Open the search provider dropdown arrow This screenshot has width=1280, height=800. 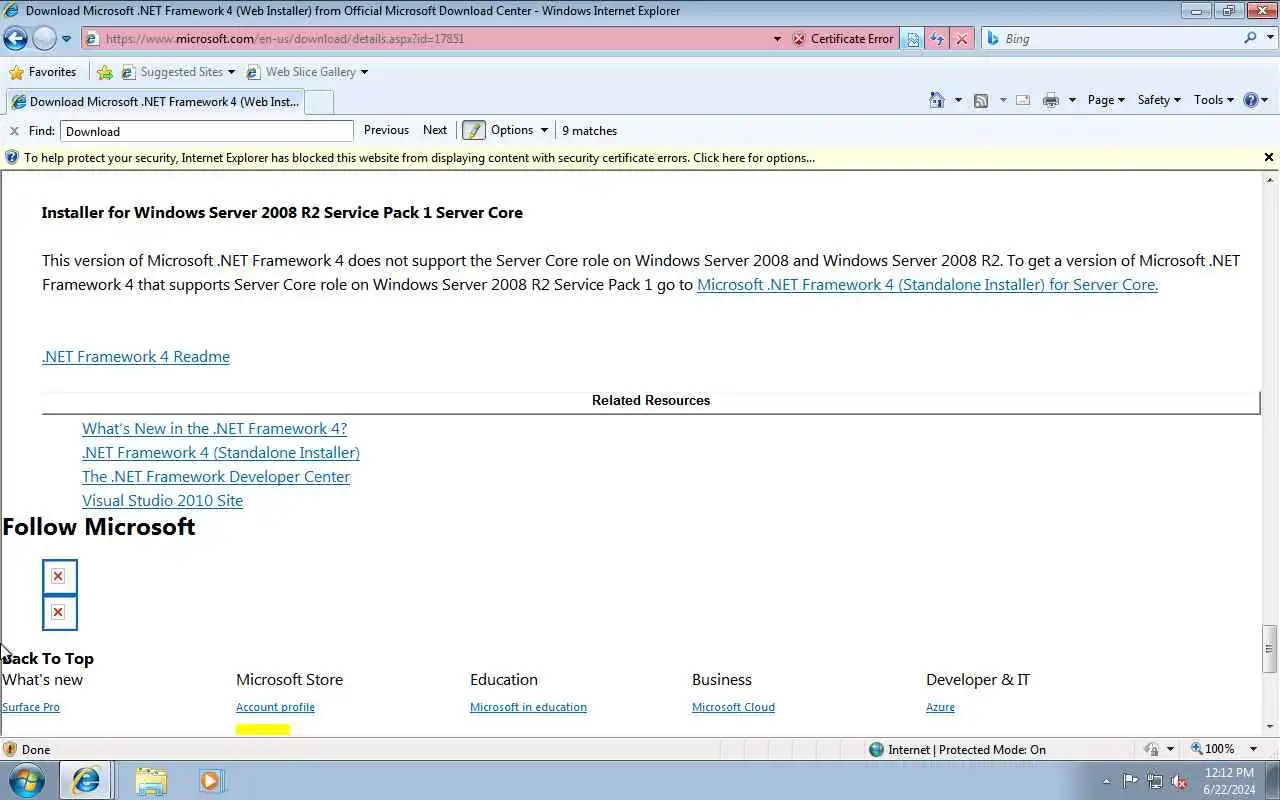[1268, 38]
